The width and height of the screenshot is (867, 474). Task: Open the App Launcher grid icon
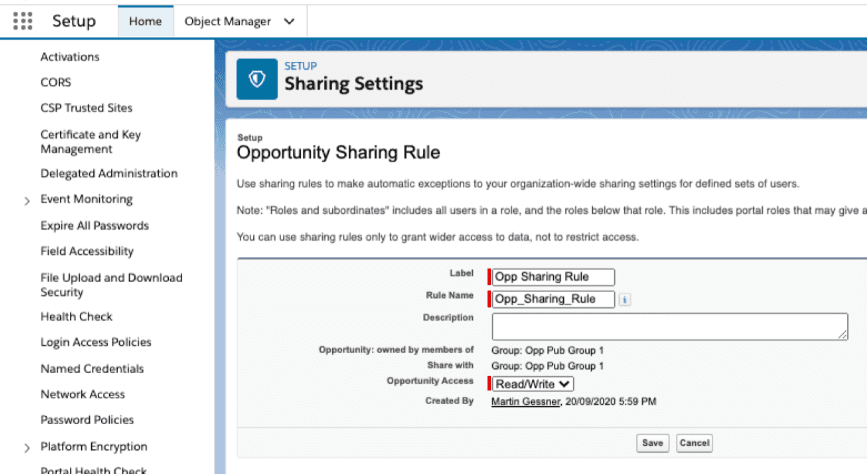point(22,21)
